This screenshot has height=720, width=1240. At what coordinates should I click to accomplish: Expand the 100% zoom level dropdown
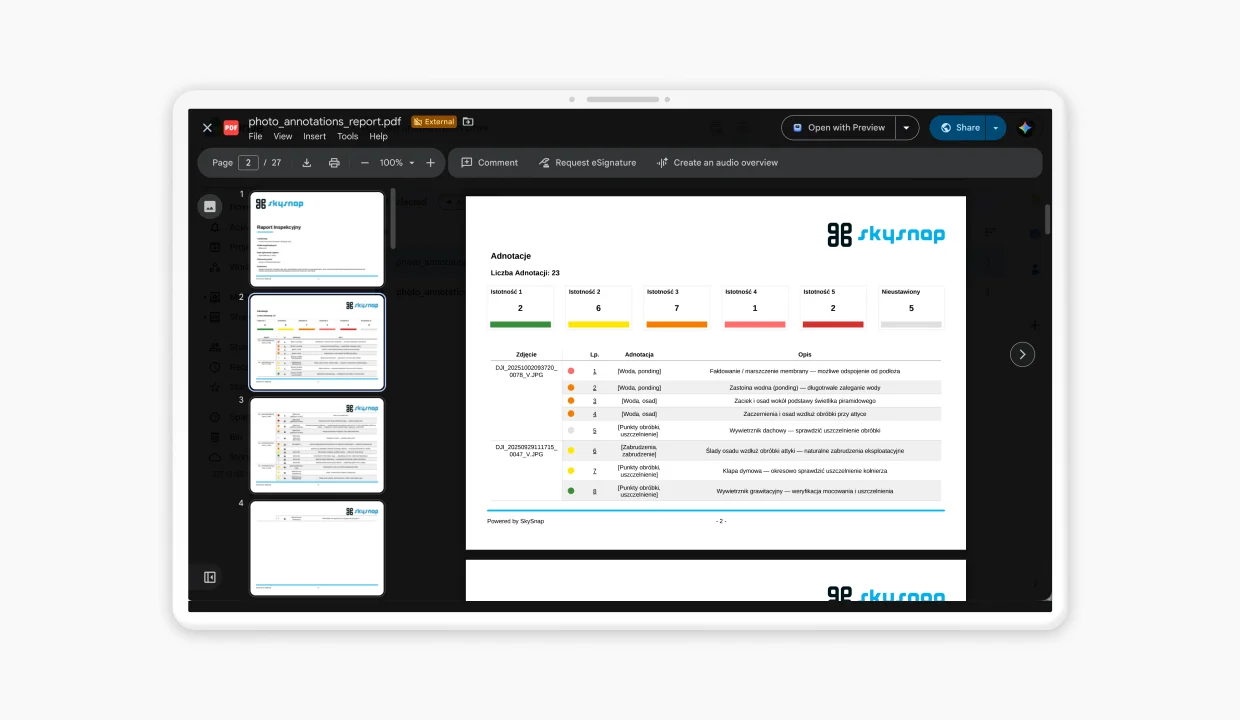pos(397,163)
